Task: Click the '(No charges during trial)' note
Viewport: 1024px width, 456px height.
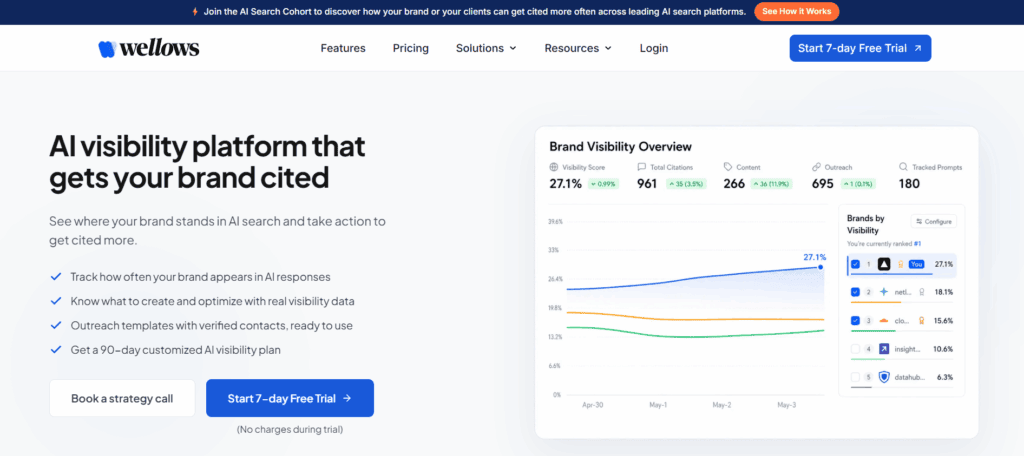Action: point(290,430)
